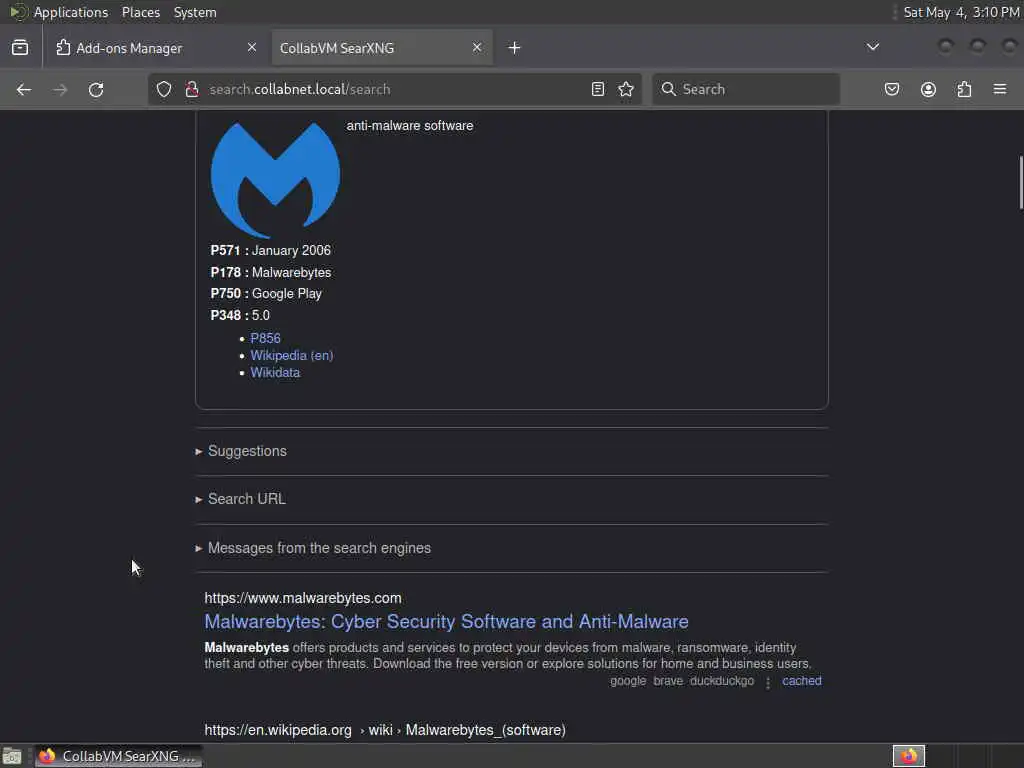This screenshot has height=768, width=1024.
Task: Click the P178 Malwarebytes row
Action: coord(270,272)
